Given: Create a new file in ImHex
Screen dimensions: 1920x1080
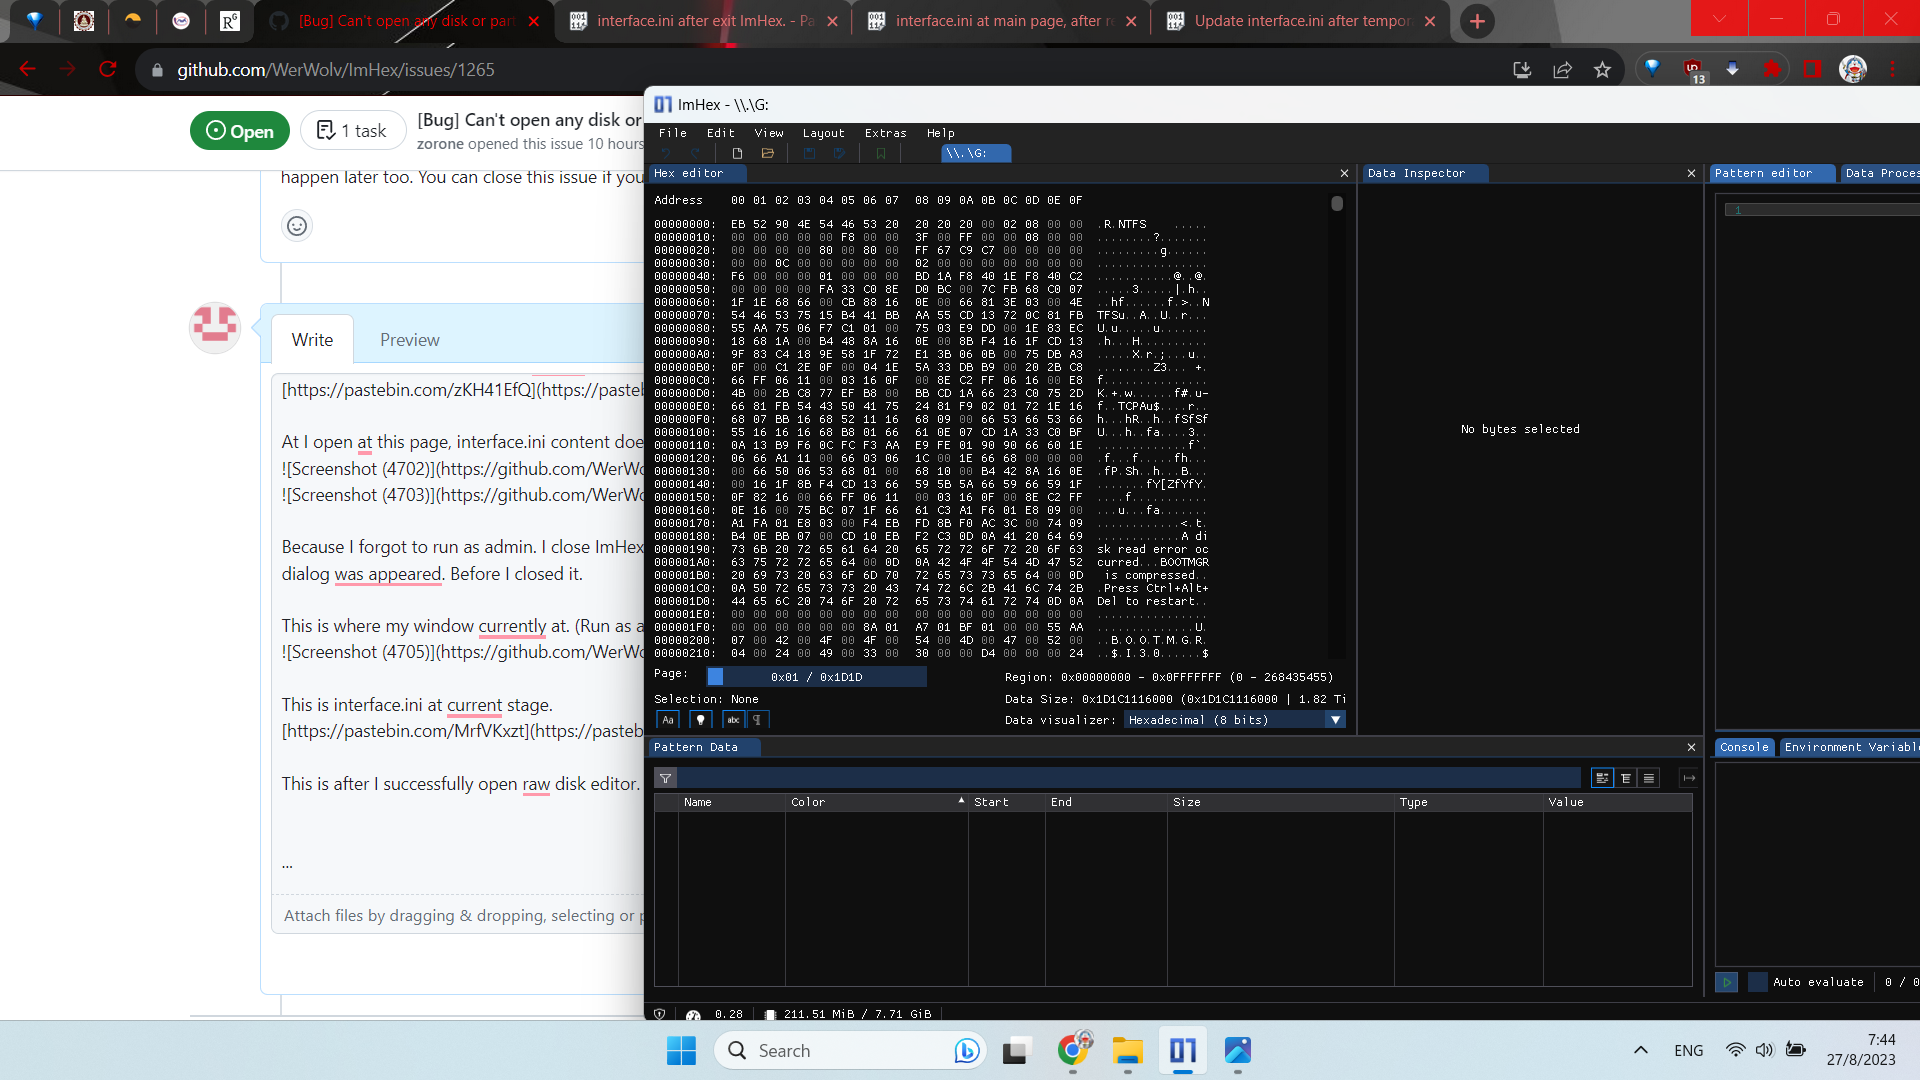Looking at the screenshot, I should coord(737,153).
